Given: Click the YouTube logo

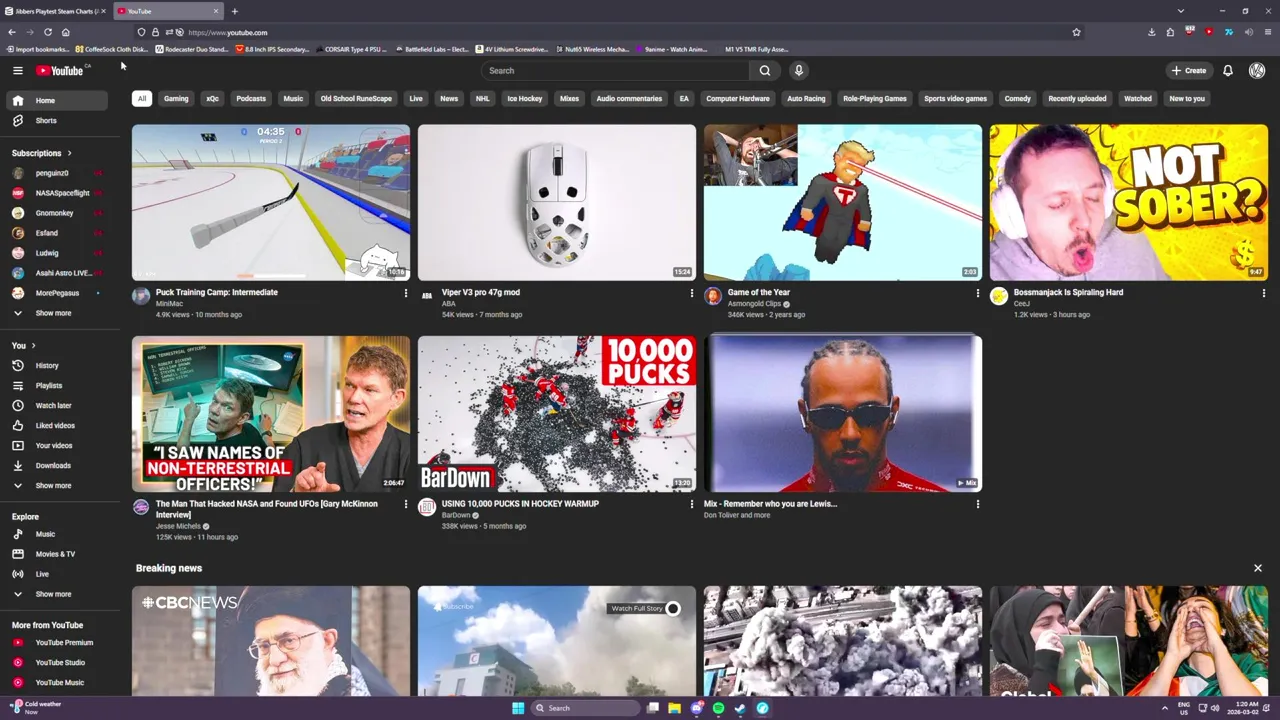Looking at the screenshot, I should click(60, 70).
